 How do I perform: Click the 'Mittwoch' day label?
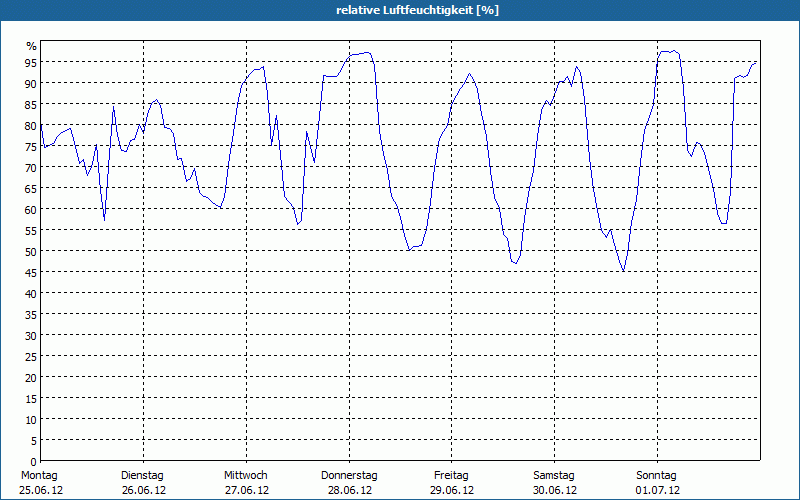pos(246,476)
